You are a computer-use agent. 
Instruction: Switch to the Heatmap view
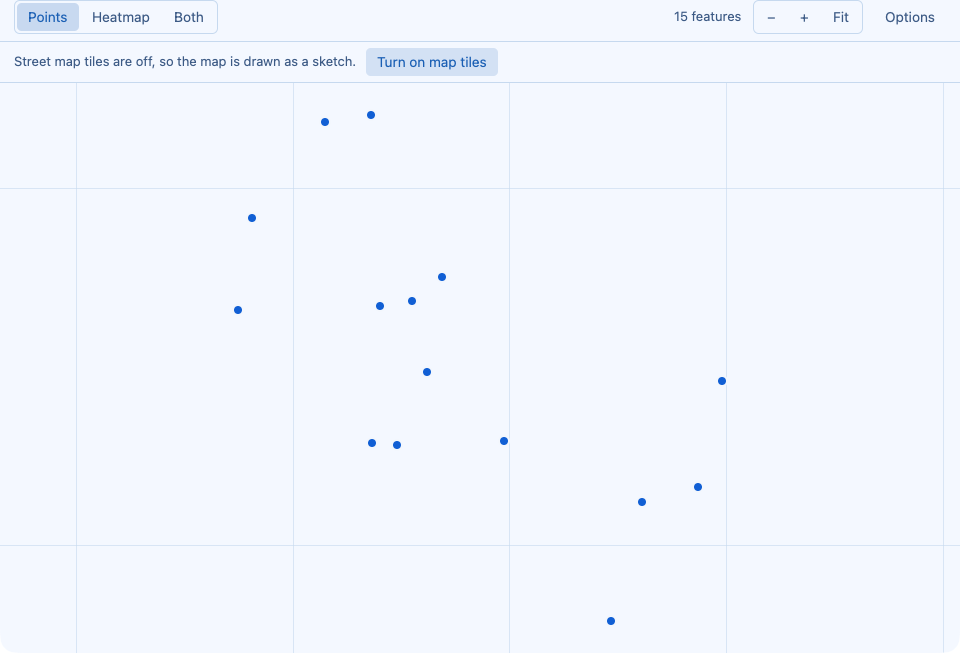(121, 17)
